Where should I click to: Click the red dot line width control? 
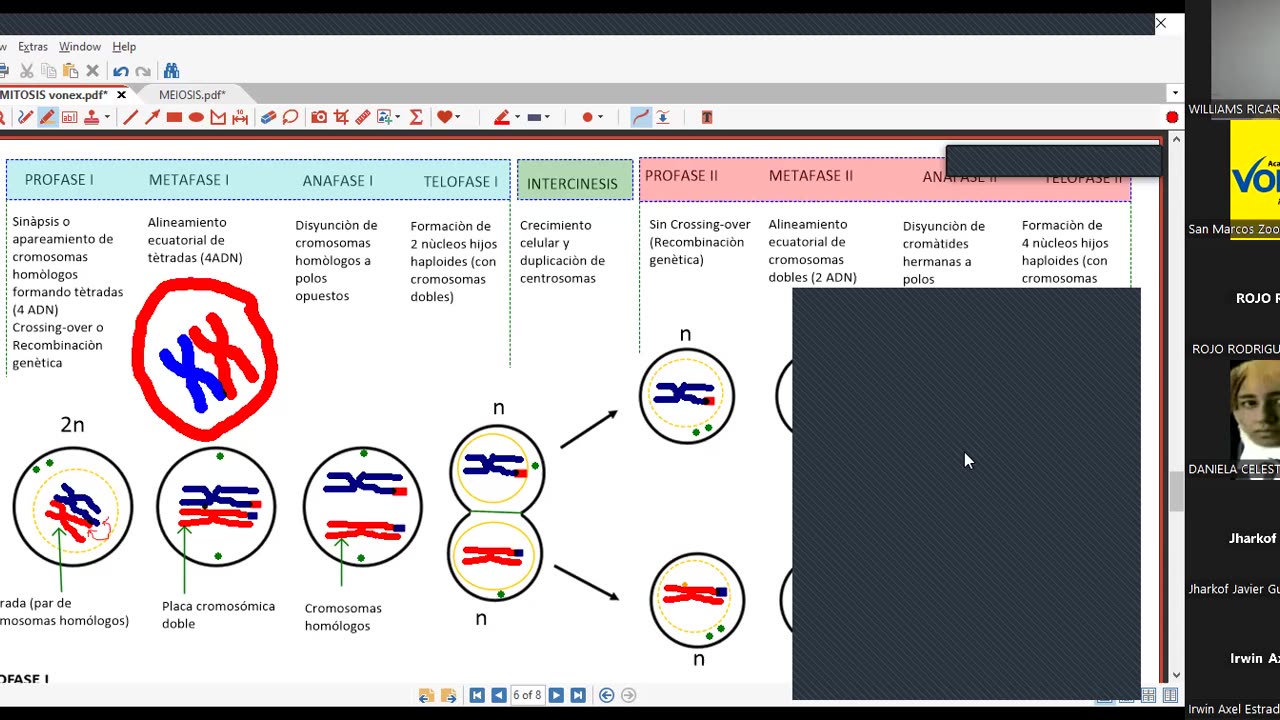click(587, 117)
